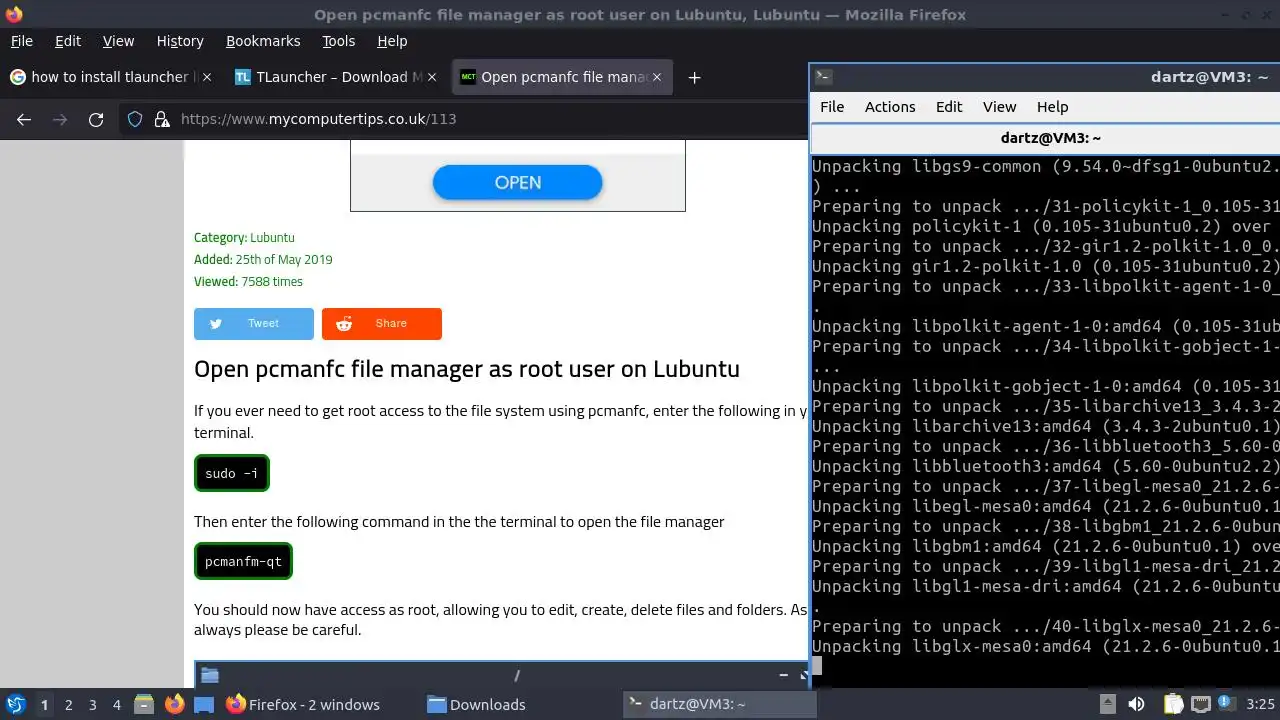
Task: Switch to virtual desktop 4
Action: (117, 704)
